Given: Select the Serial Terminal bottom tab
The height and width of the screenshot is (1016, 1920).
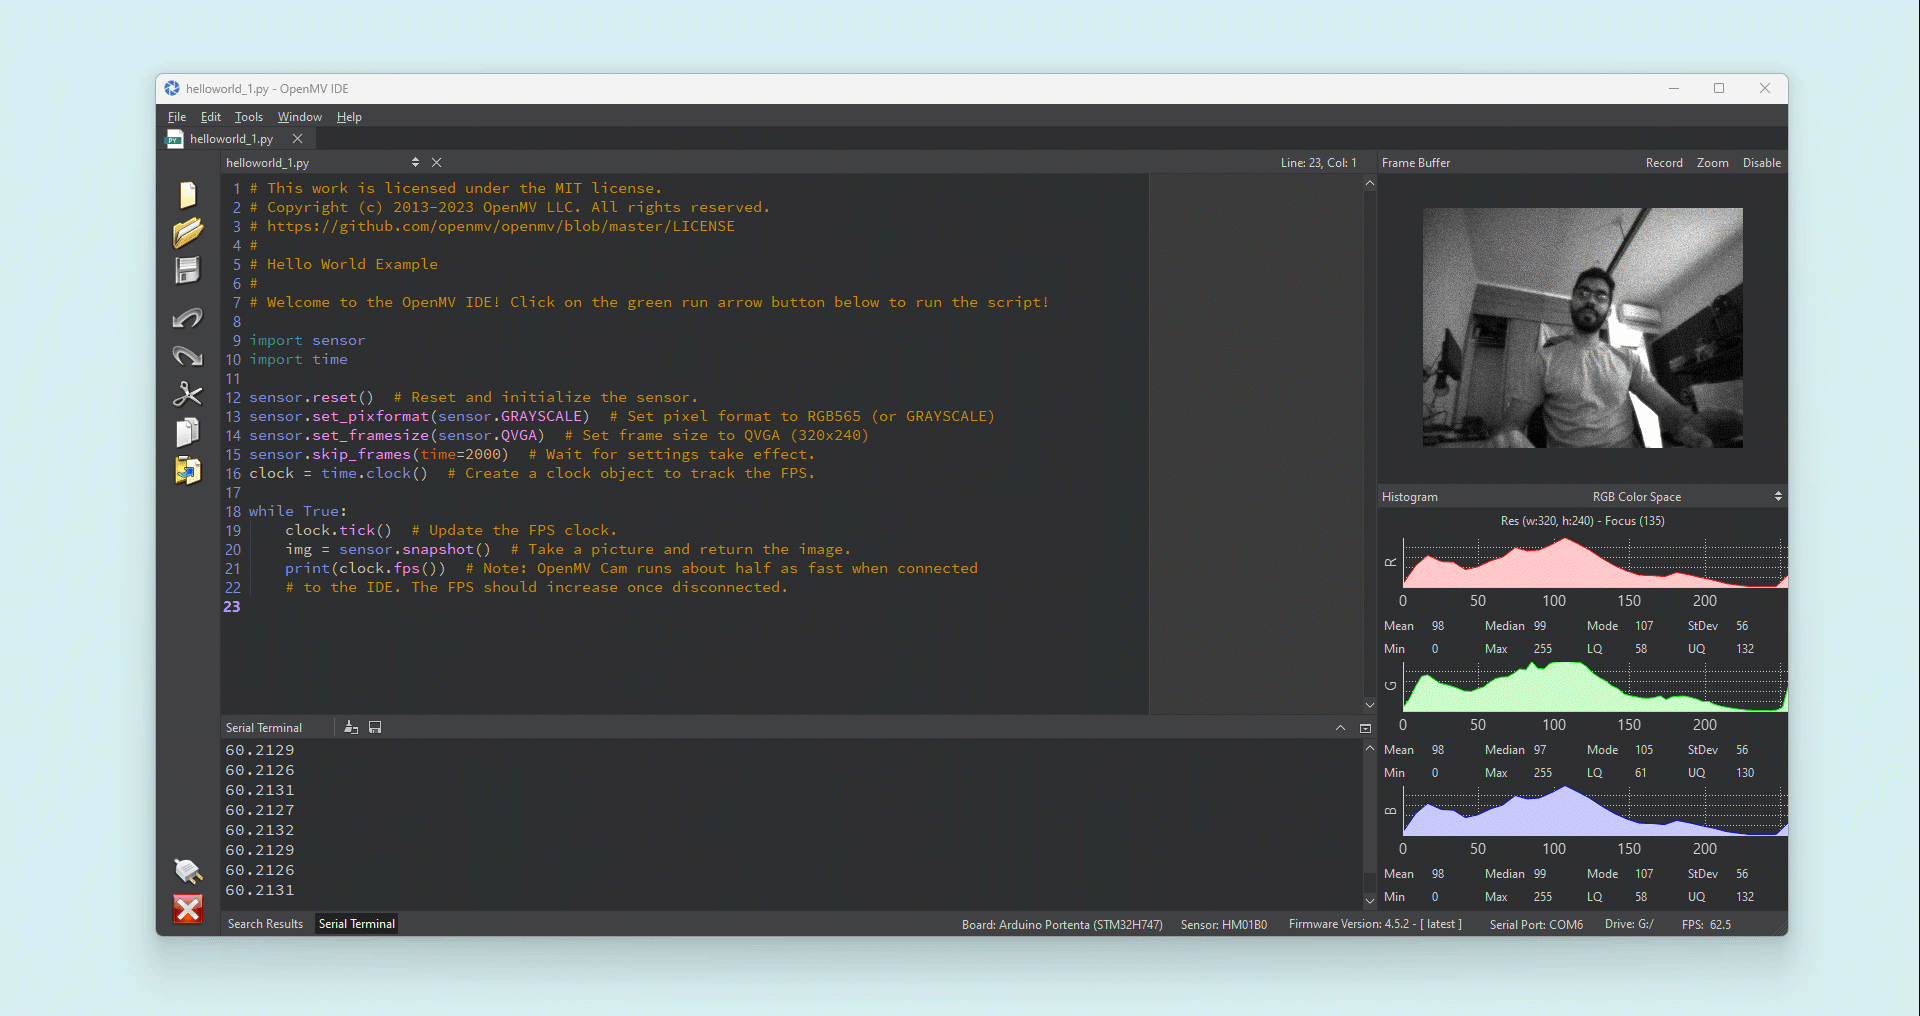Looking at the screenshot, I should coord(357,924).
